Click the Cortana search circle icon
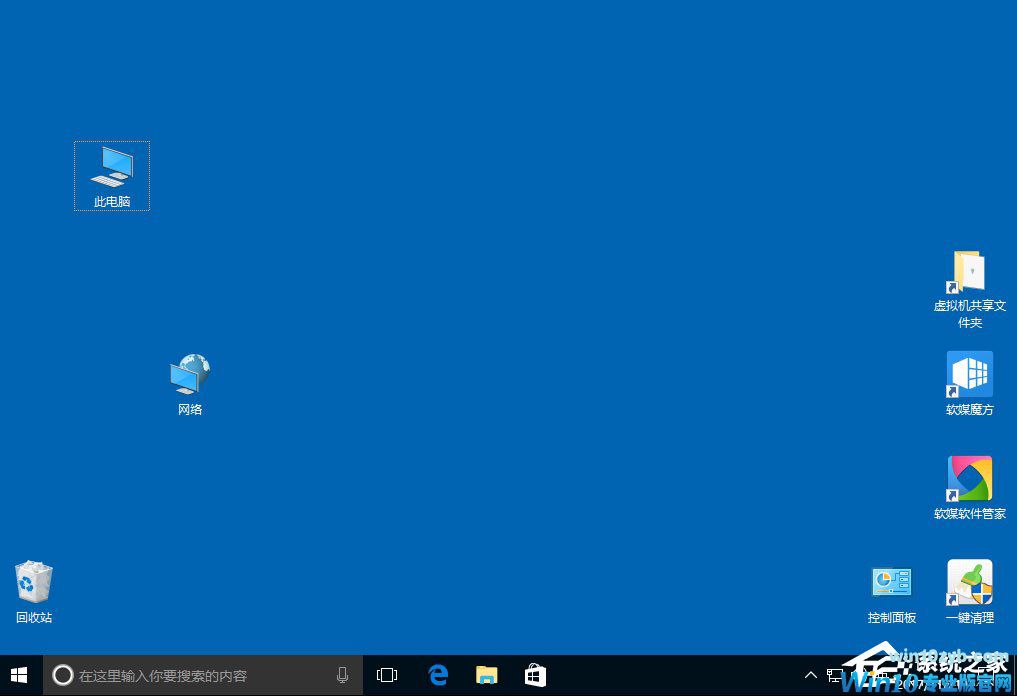Screen dimensions: 1017x696 pyautogui.click(x=62, y=675)
